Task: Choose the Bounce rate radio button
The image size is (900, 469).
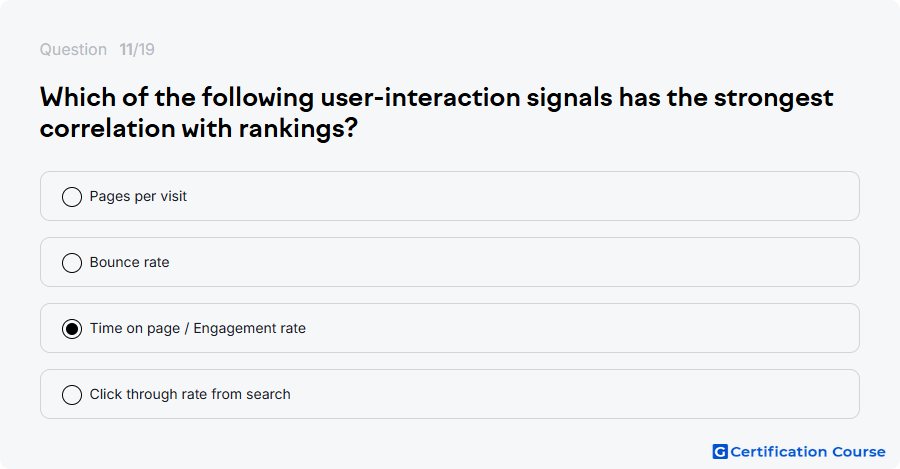Action: pos(72,262)
